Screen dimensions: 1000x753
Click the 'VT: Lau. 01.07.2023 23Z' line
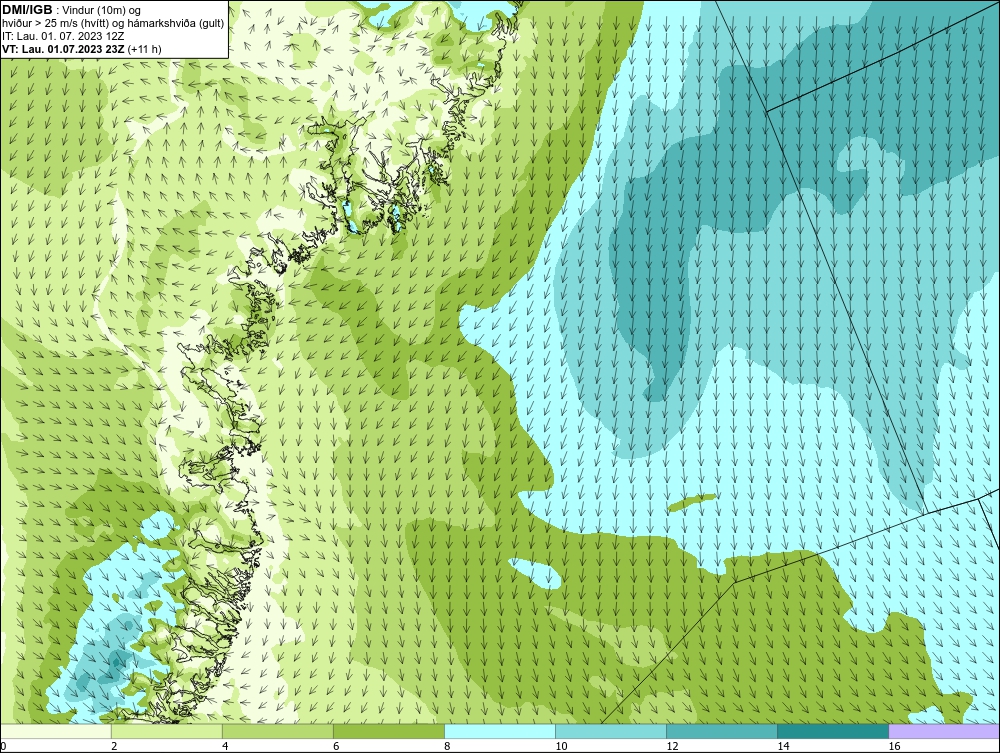tap(63, 49)
